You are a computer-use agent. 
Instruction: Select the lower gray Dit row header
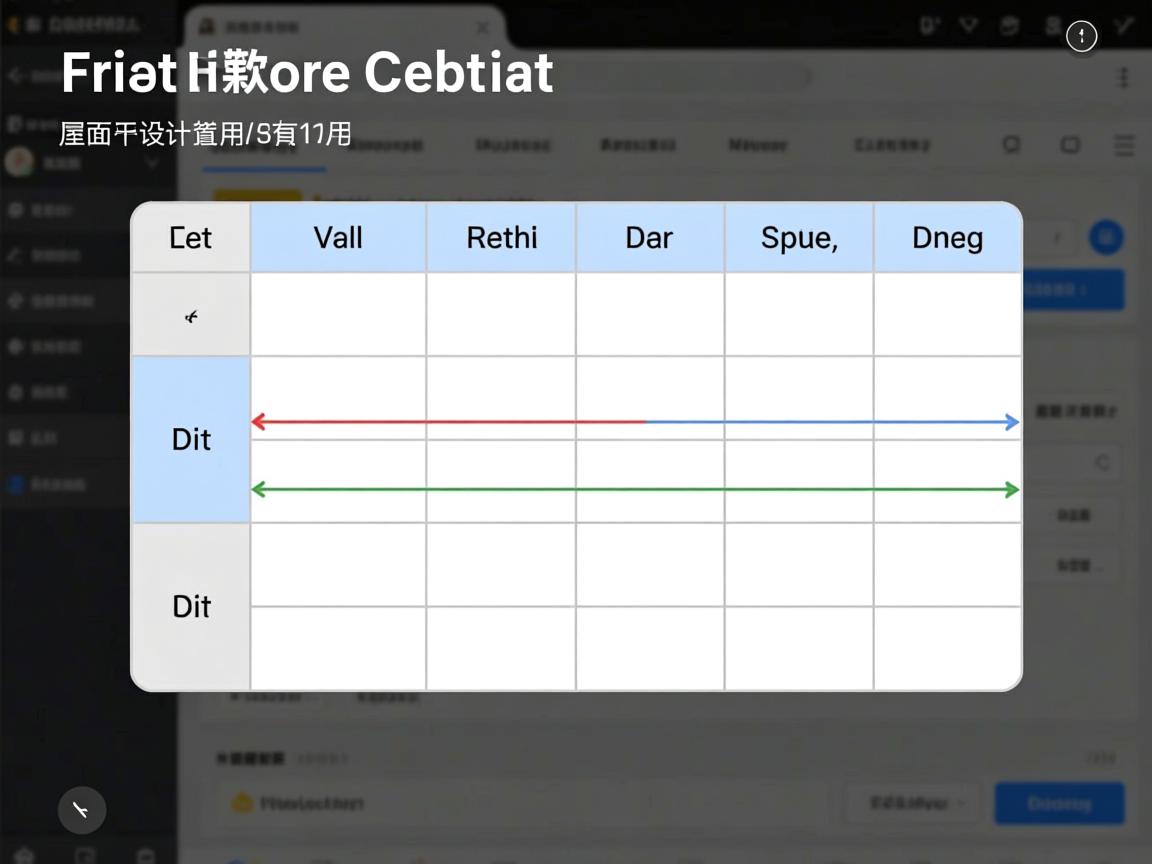(191, 607)
